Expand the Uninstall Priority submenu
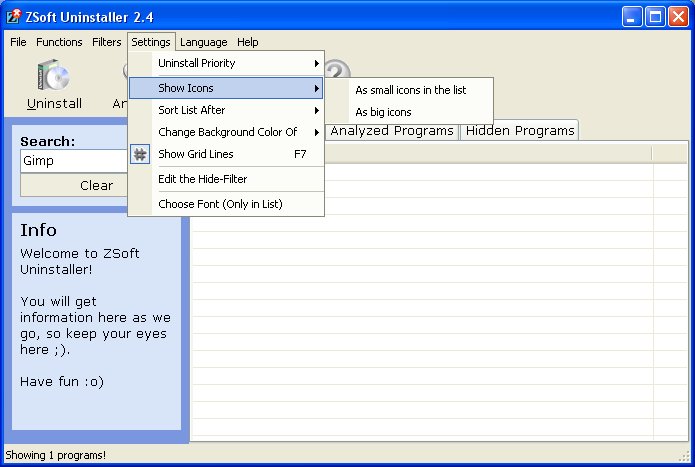Image resolution: width=695 pixels, height=467 pixels. 226,63
